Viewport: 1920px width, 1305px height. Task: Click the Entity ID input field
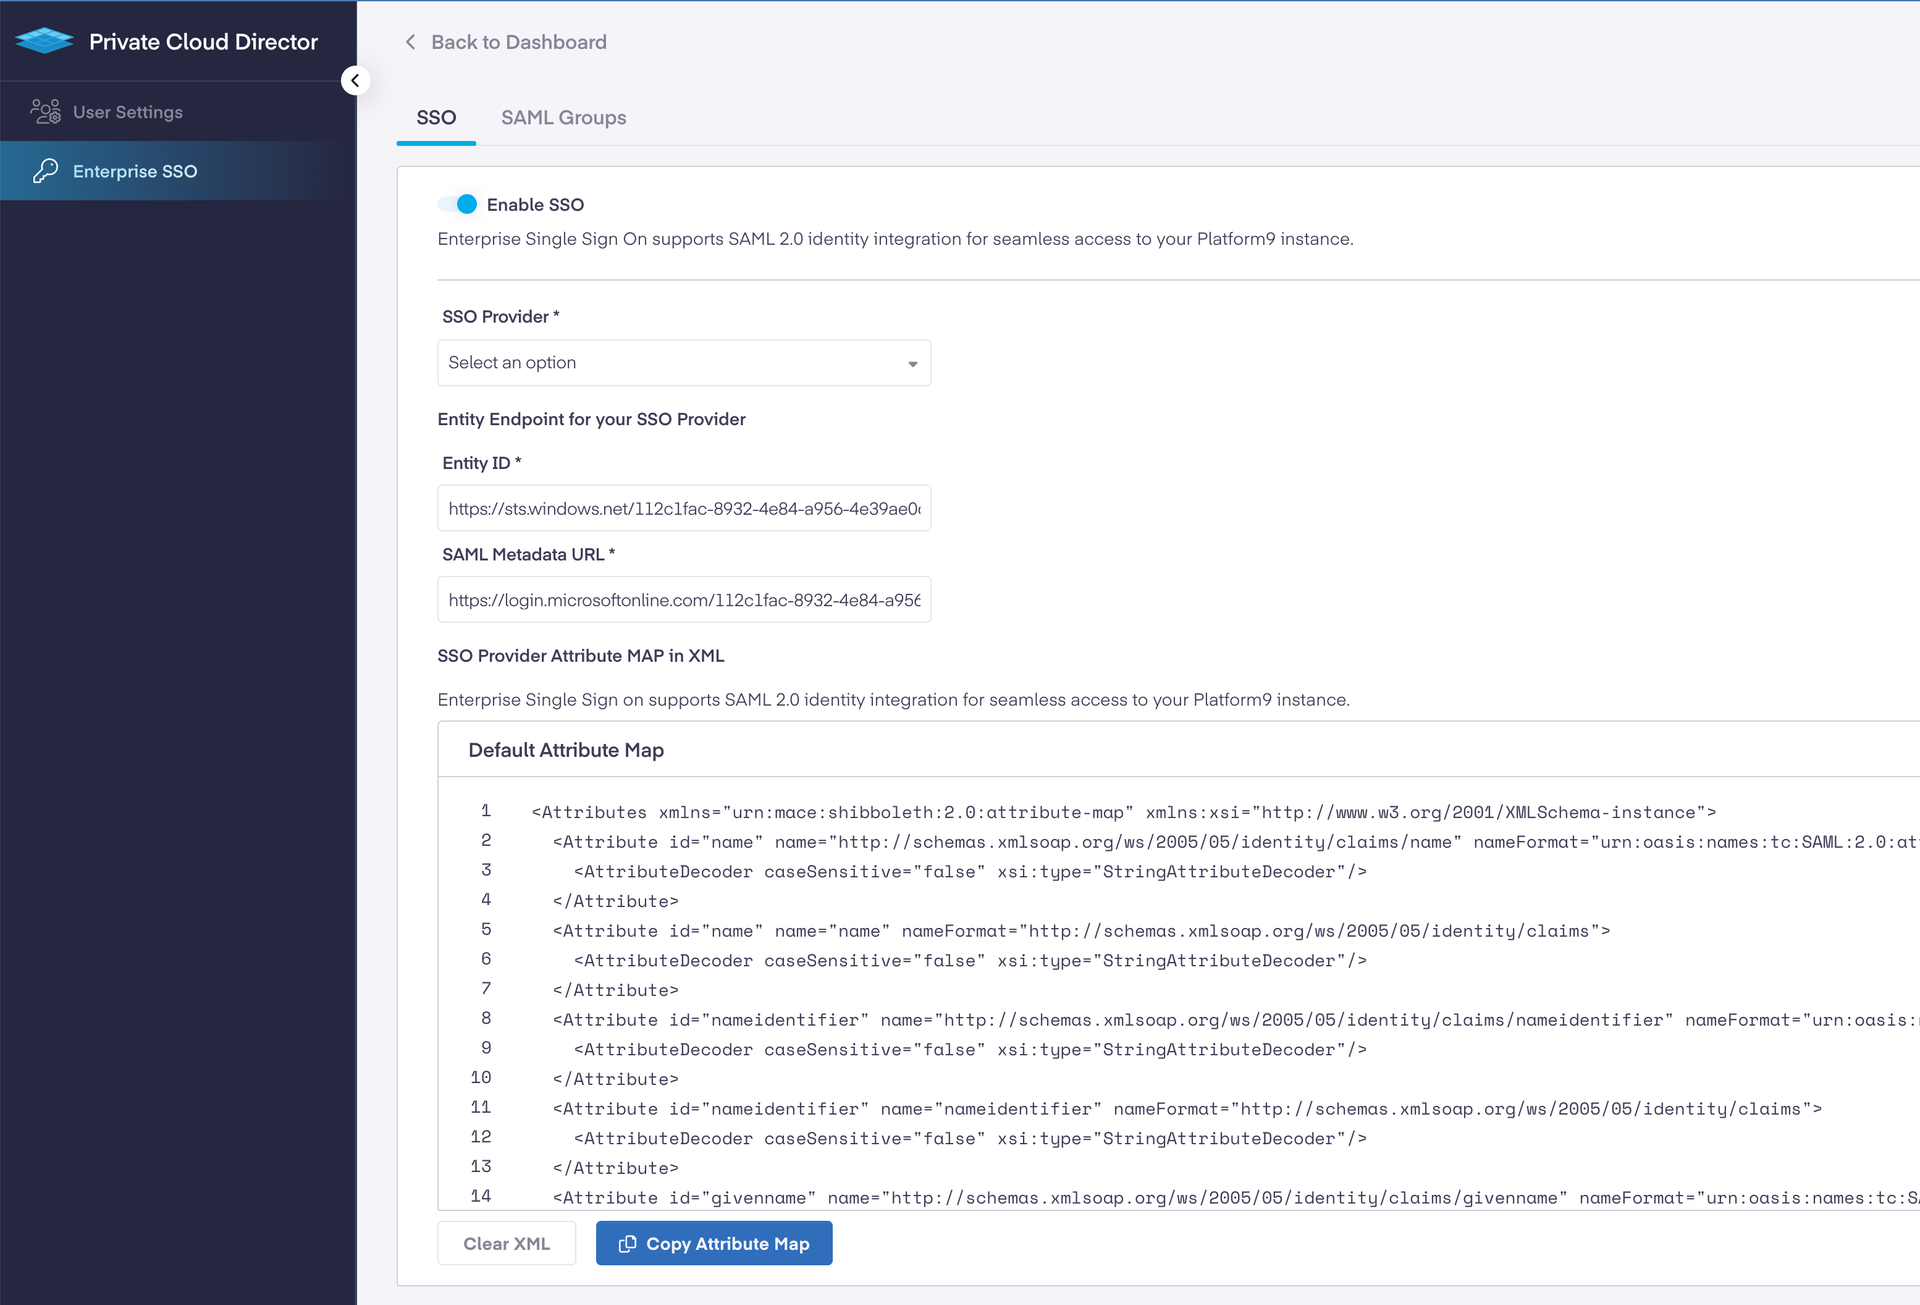(x=683, y=509)
